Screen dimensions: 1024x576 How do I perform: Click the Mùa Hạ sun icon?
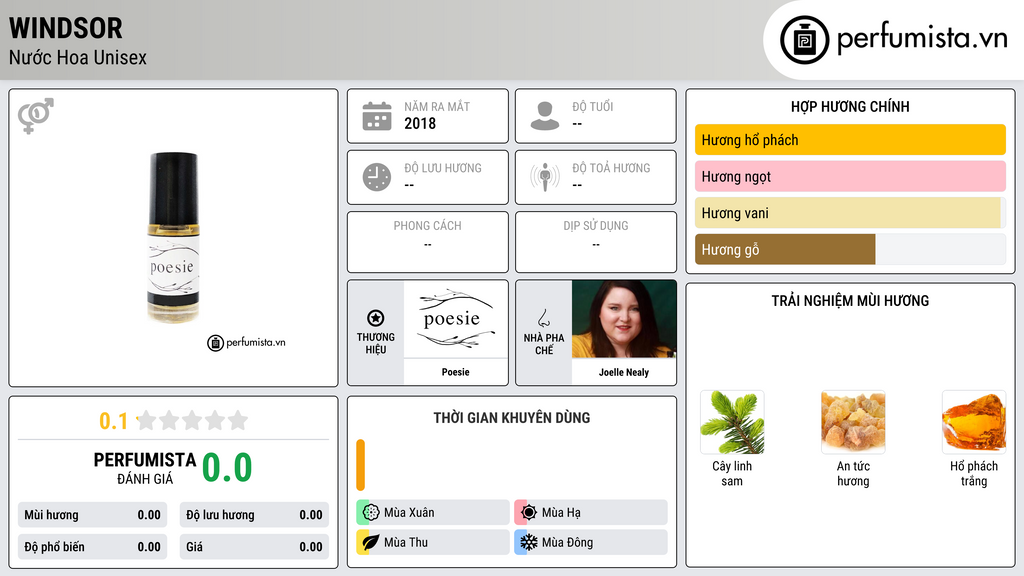529,512
